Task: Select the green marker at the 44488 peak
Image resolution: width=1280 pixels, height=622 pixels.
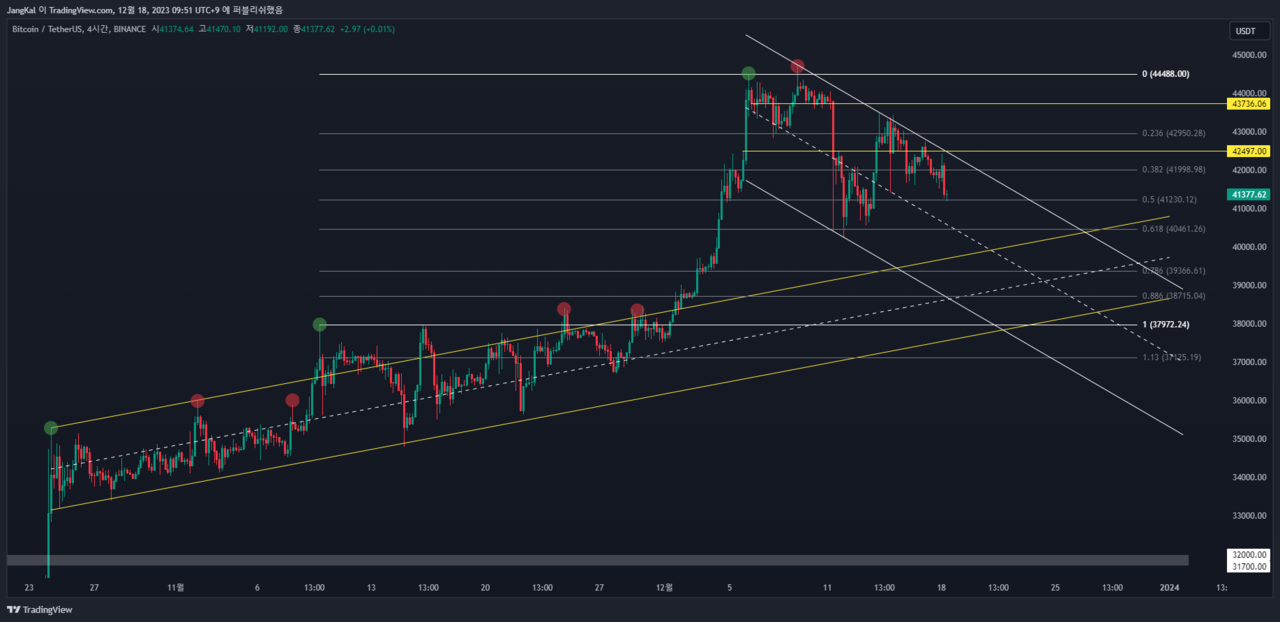Action: coord(749,73)
